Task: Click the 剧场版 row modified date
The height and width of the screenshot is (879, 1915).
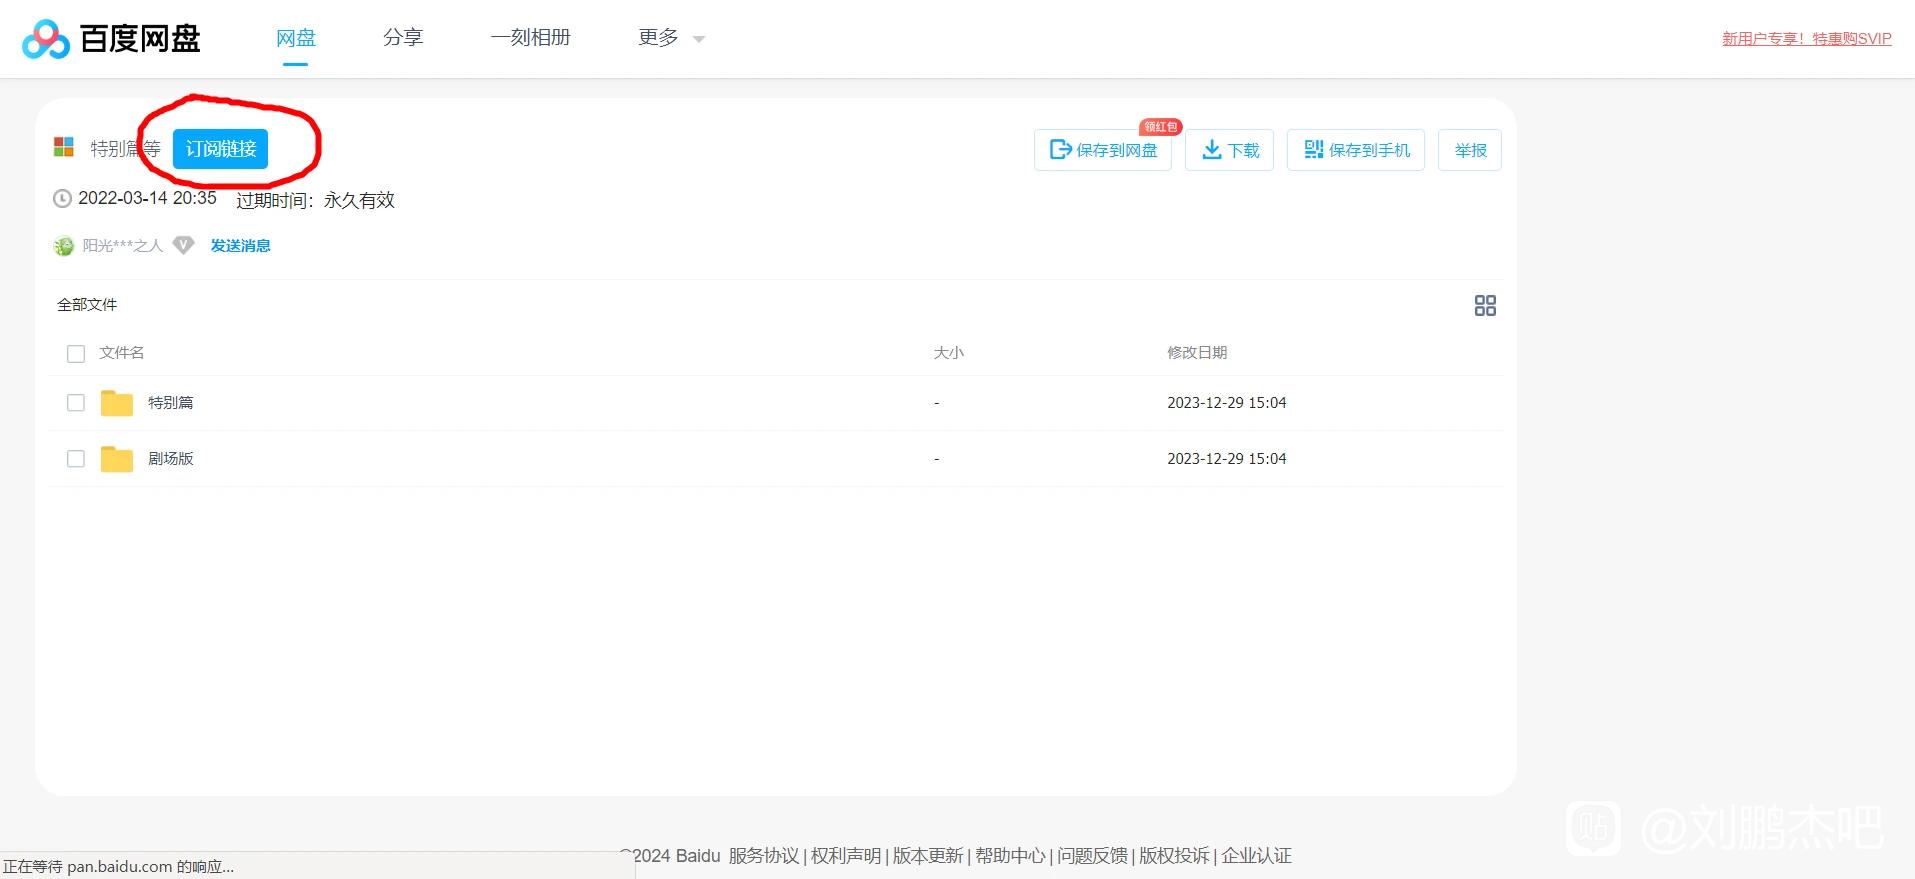Action: pos(1227,459)
